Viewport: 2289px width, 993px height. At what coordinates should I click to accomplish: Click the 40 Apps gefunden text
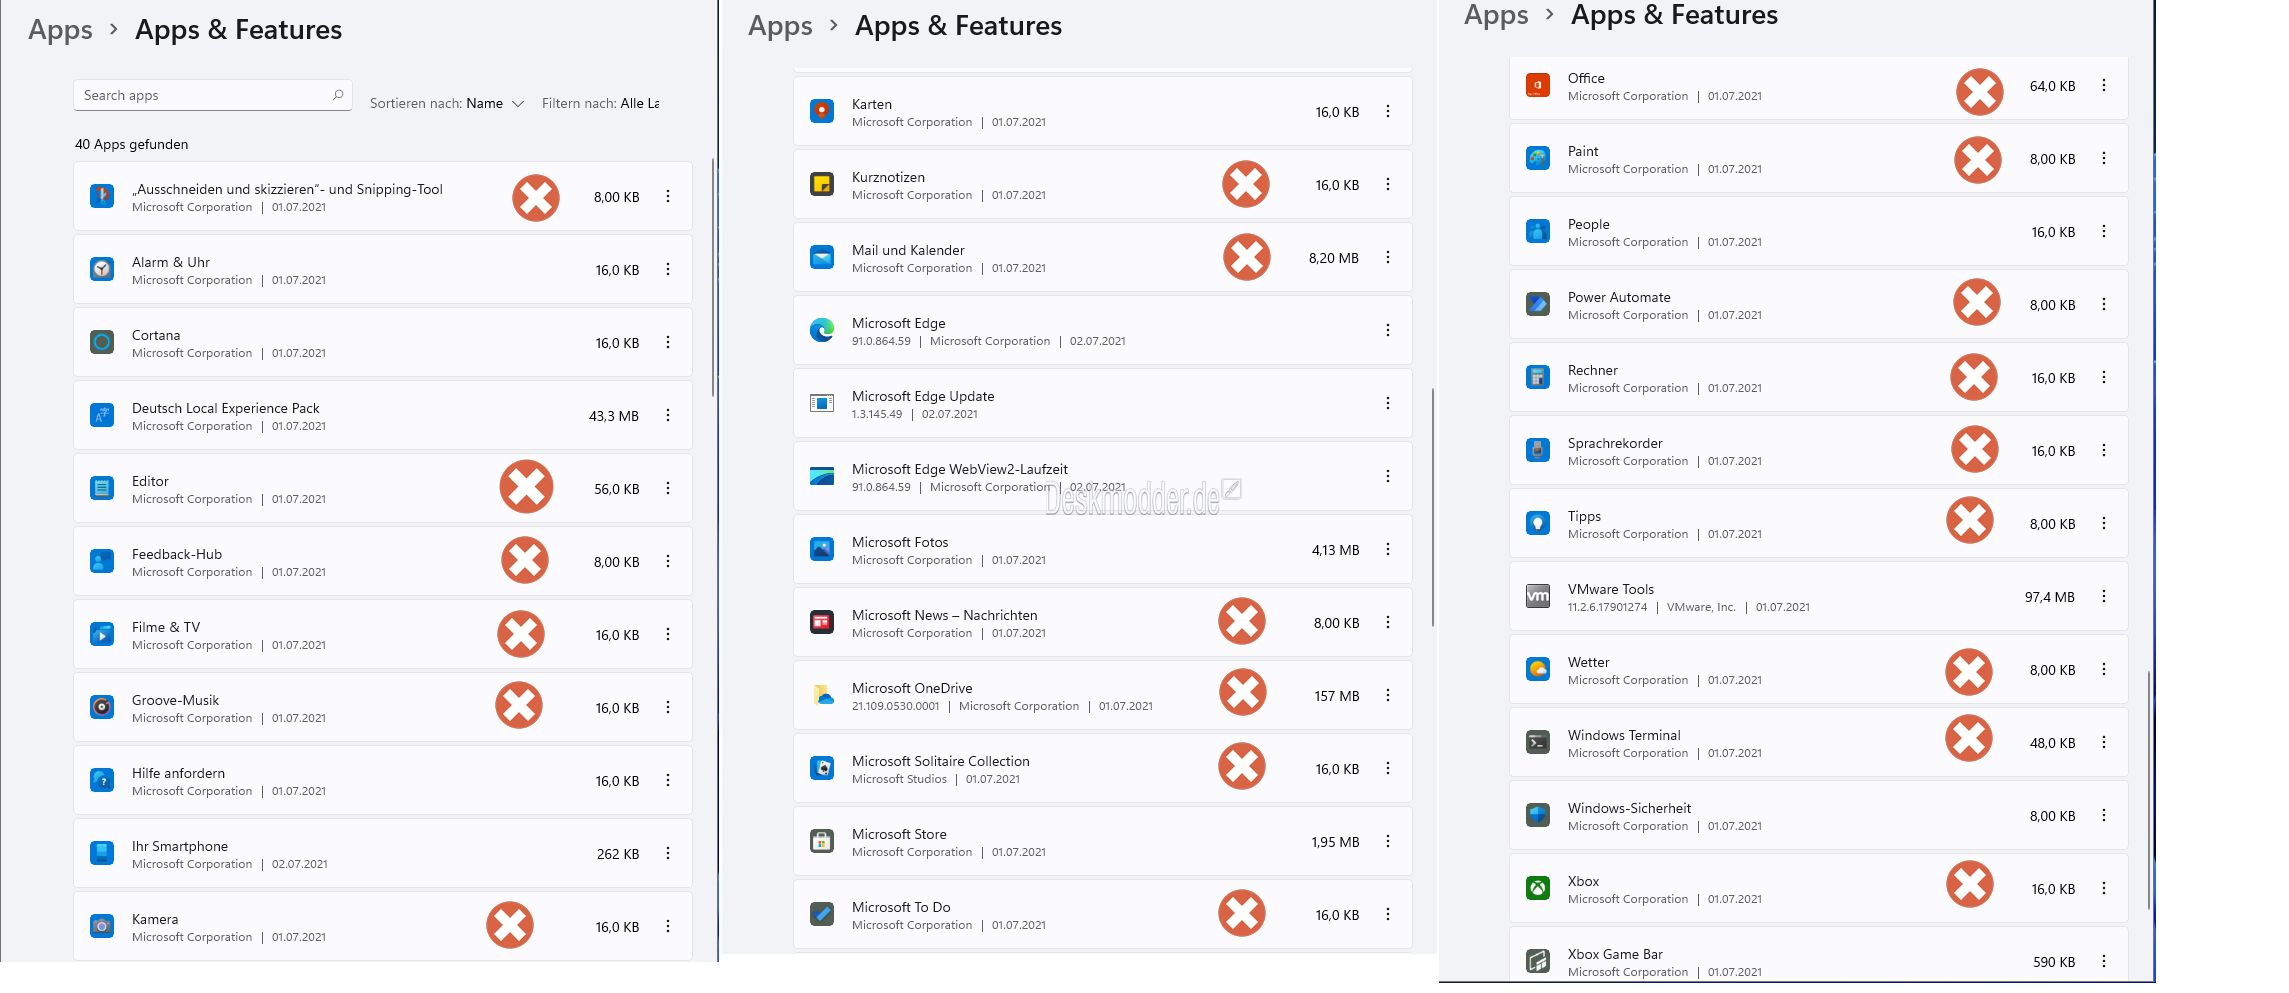pos(132,144)
